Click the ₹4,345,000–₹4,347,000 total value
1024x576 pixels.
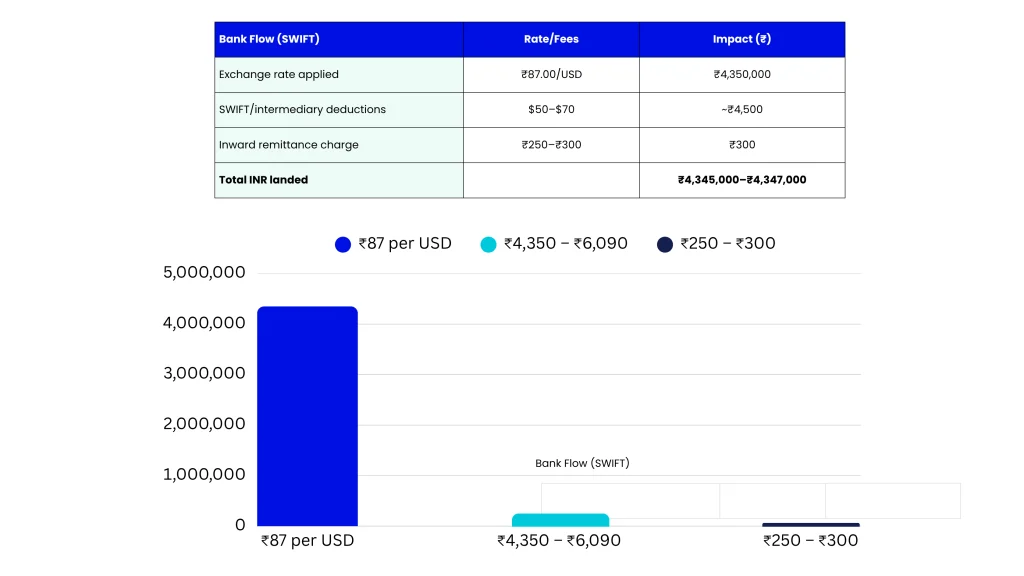741,180
